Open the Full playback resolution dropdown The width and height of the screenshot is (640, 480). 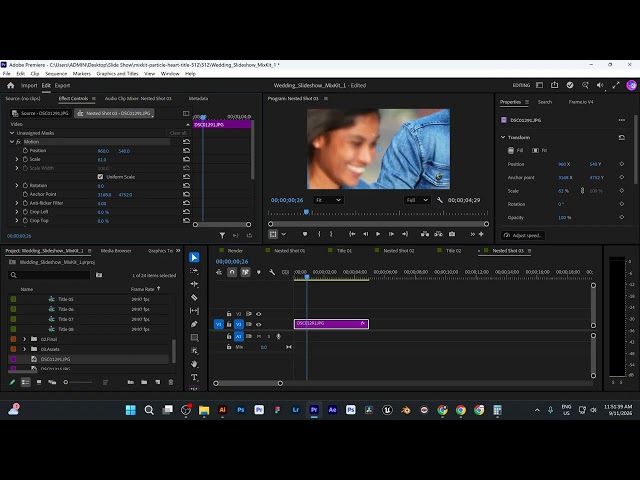click(417, 200)
